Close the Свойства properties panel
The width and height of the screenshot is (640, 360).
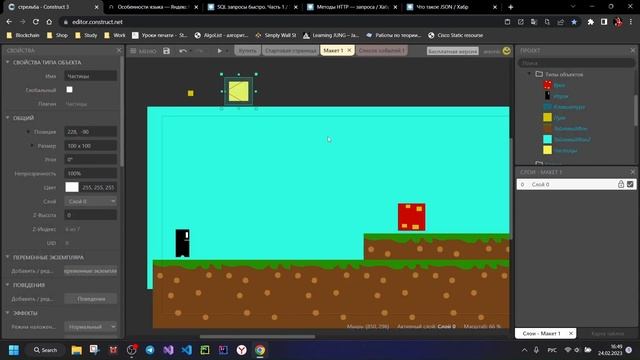pyautogui.click(x=119, y=50)
